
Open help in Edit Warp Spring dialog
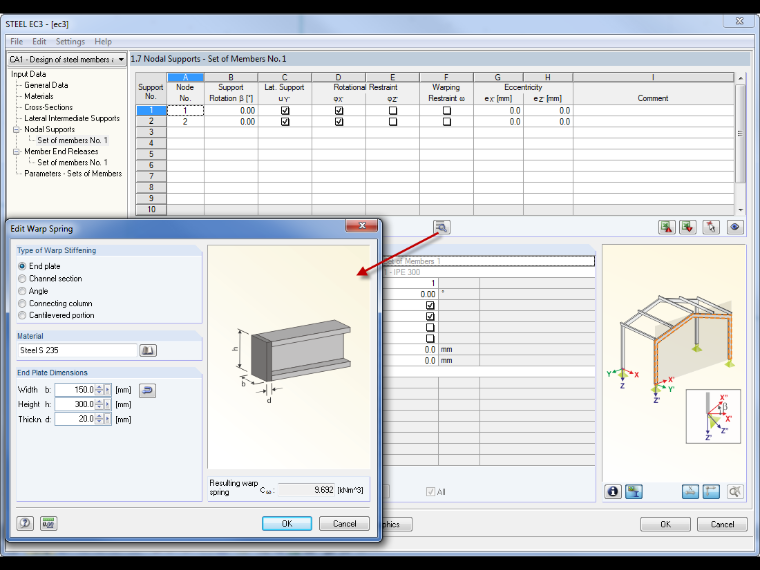pos(25,523)
